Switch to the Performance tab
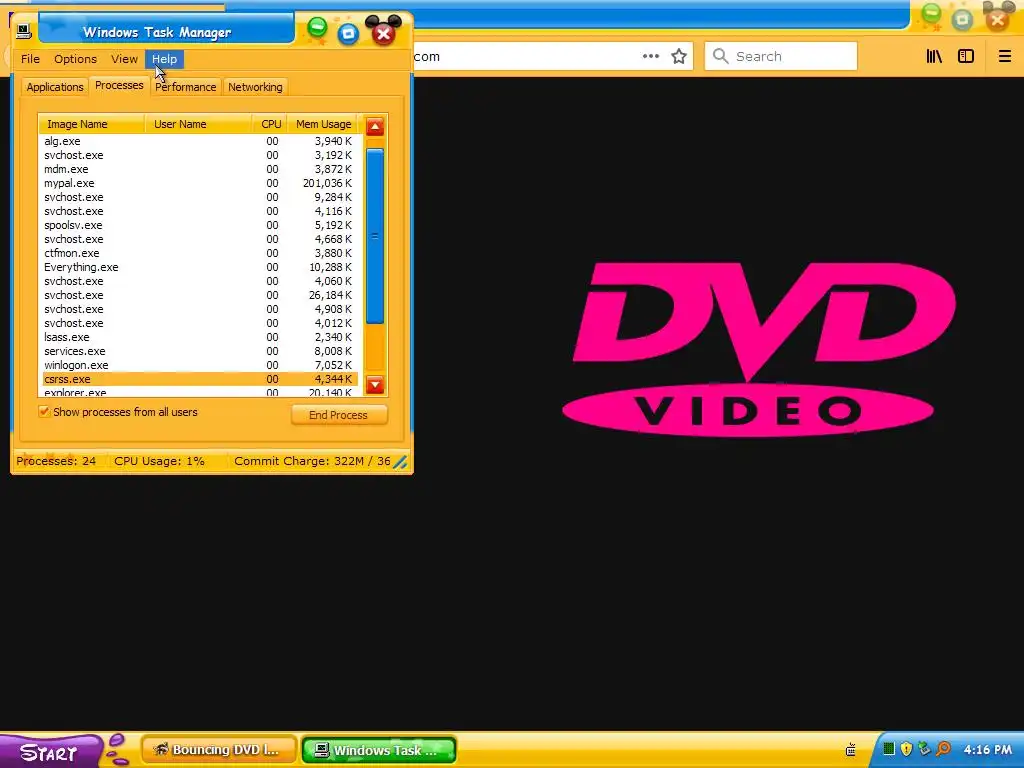Image resolution: width=1024 pixels, height=768 pixels. pyautogui.click(x=185, y=87)
